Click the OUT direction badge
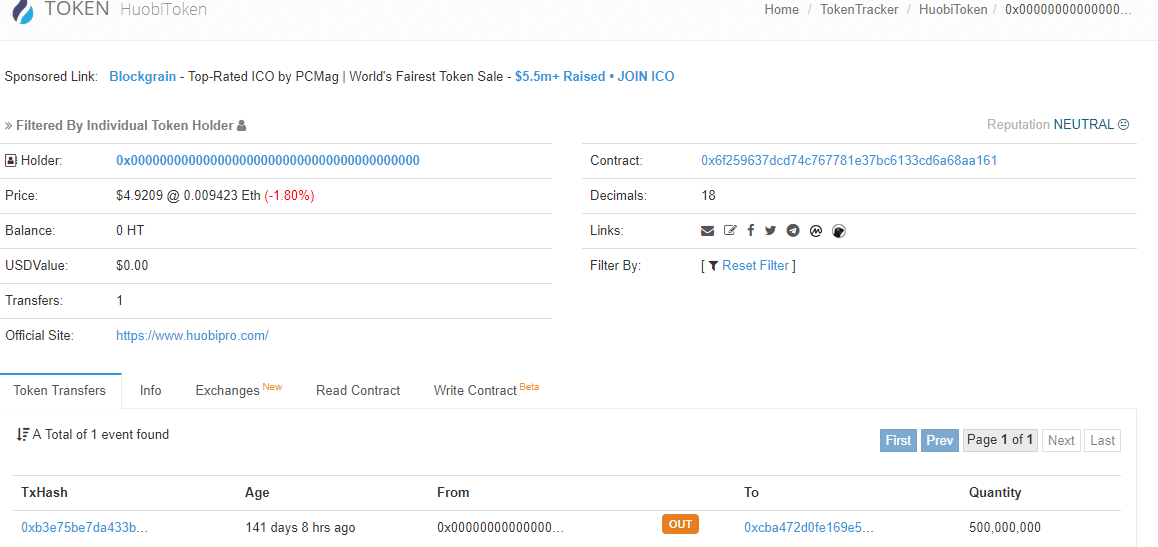The height and width of the screenshot is (547, 1158). [x=680, y=524]
